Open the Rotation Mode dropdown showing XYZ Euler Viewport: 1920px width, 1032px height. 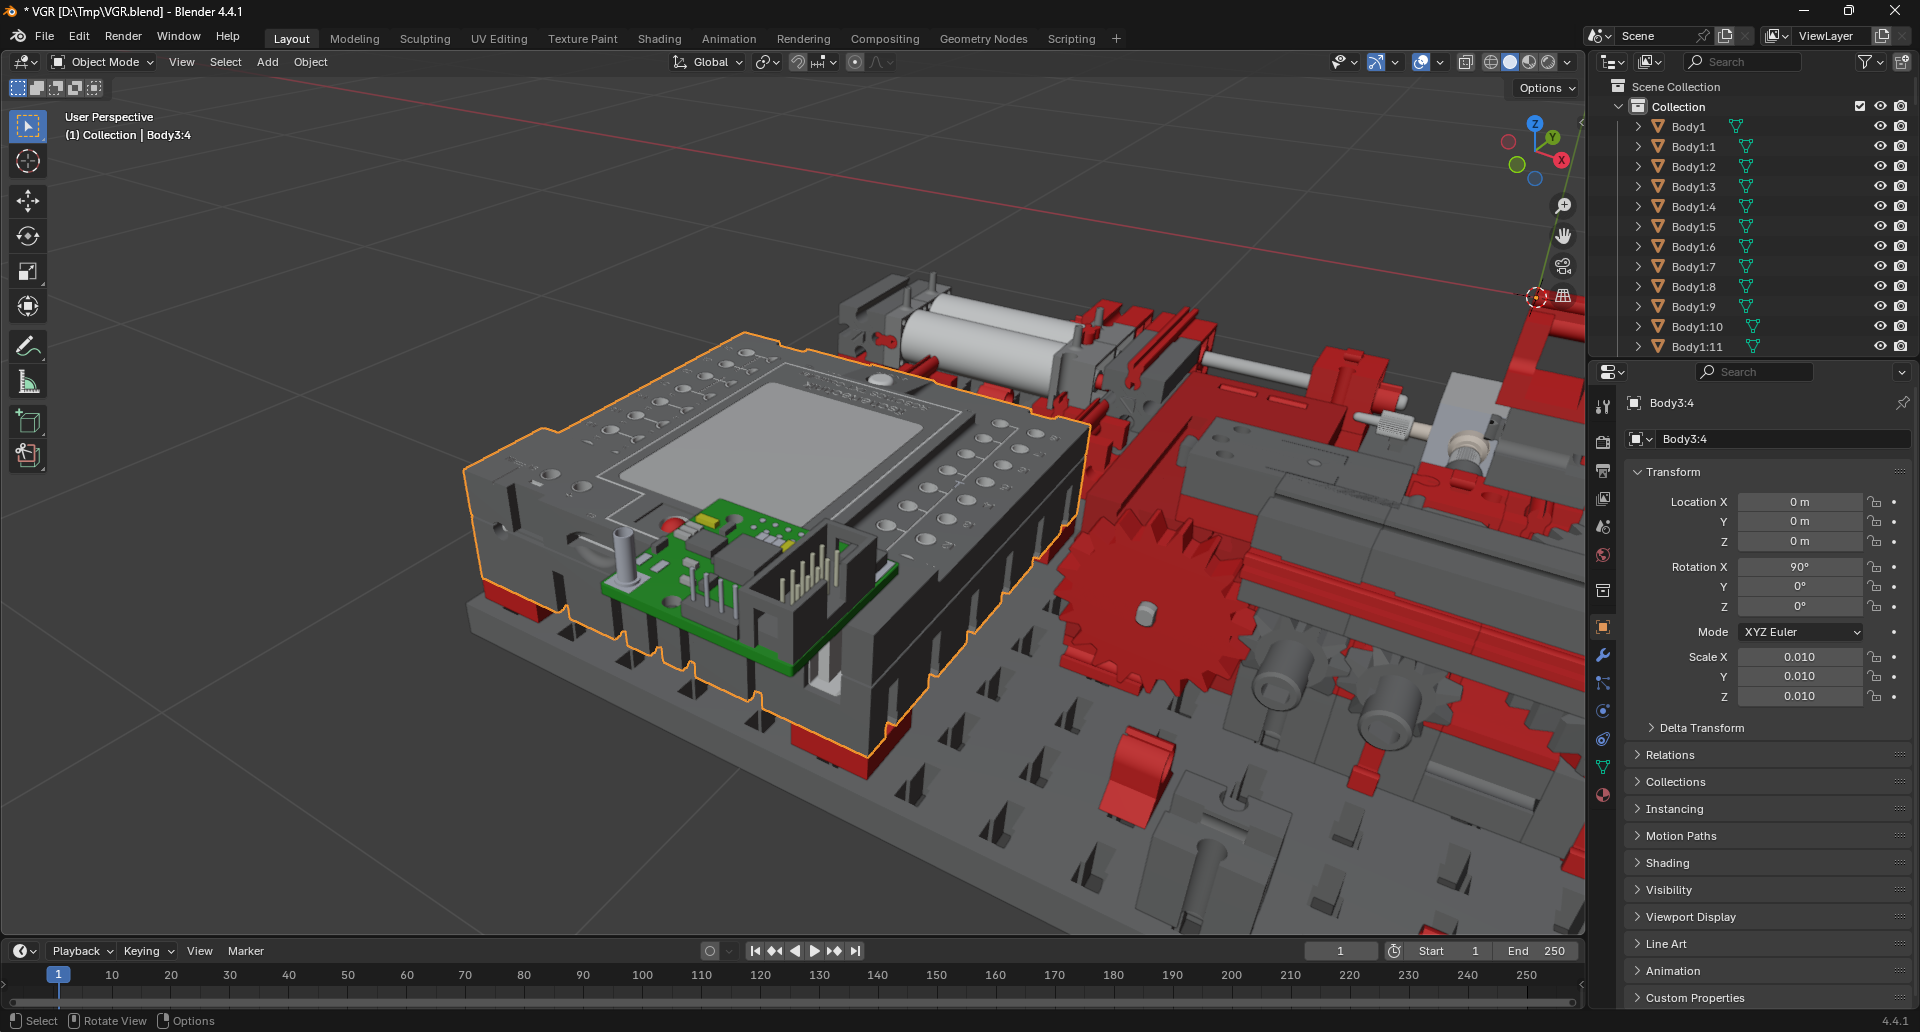[x=1799, y=631]
